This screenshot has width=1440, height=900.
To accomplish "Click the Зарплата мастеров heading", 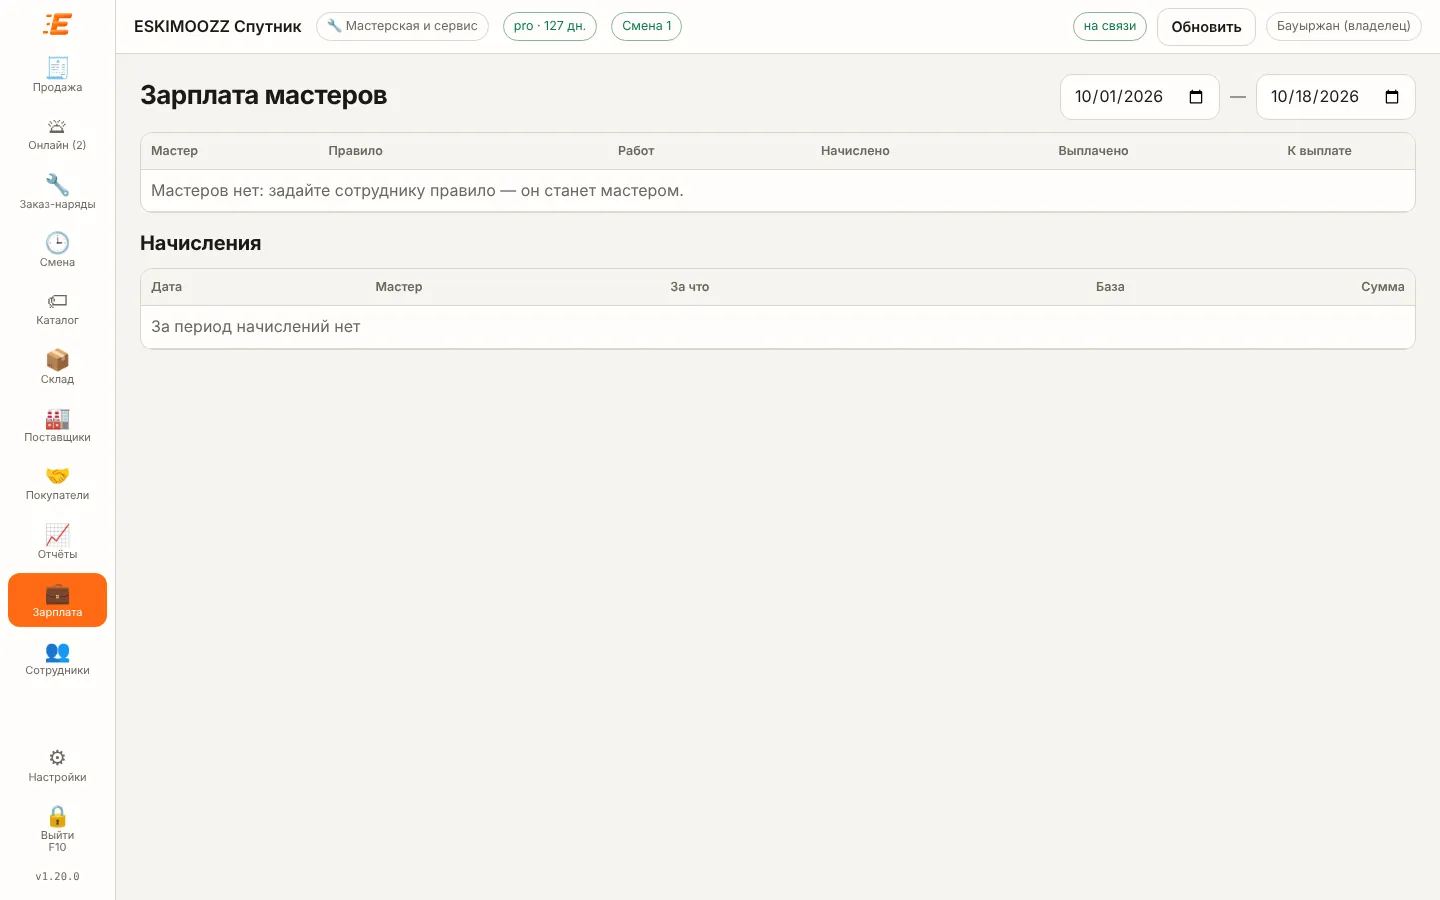I will pos(263,96).
